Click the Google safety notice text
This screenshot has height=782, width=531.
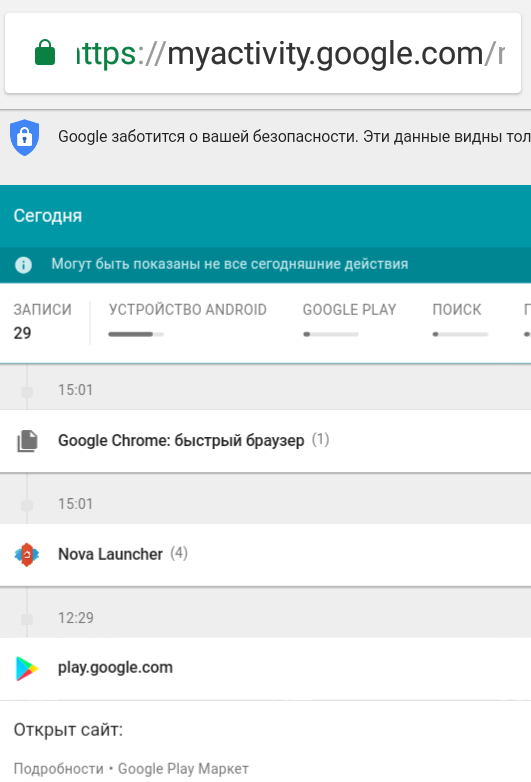coord(294,137)
